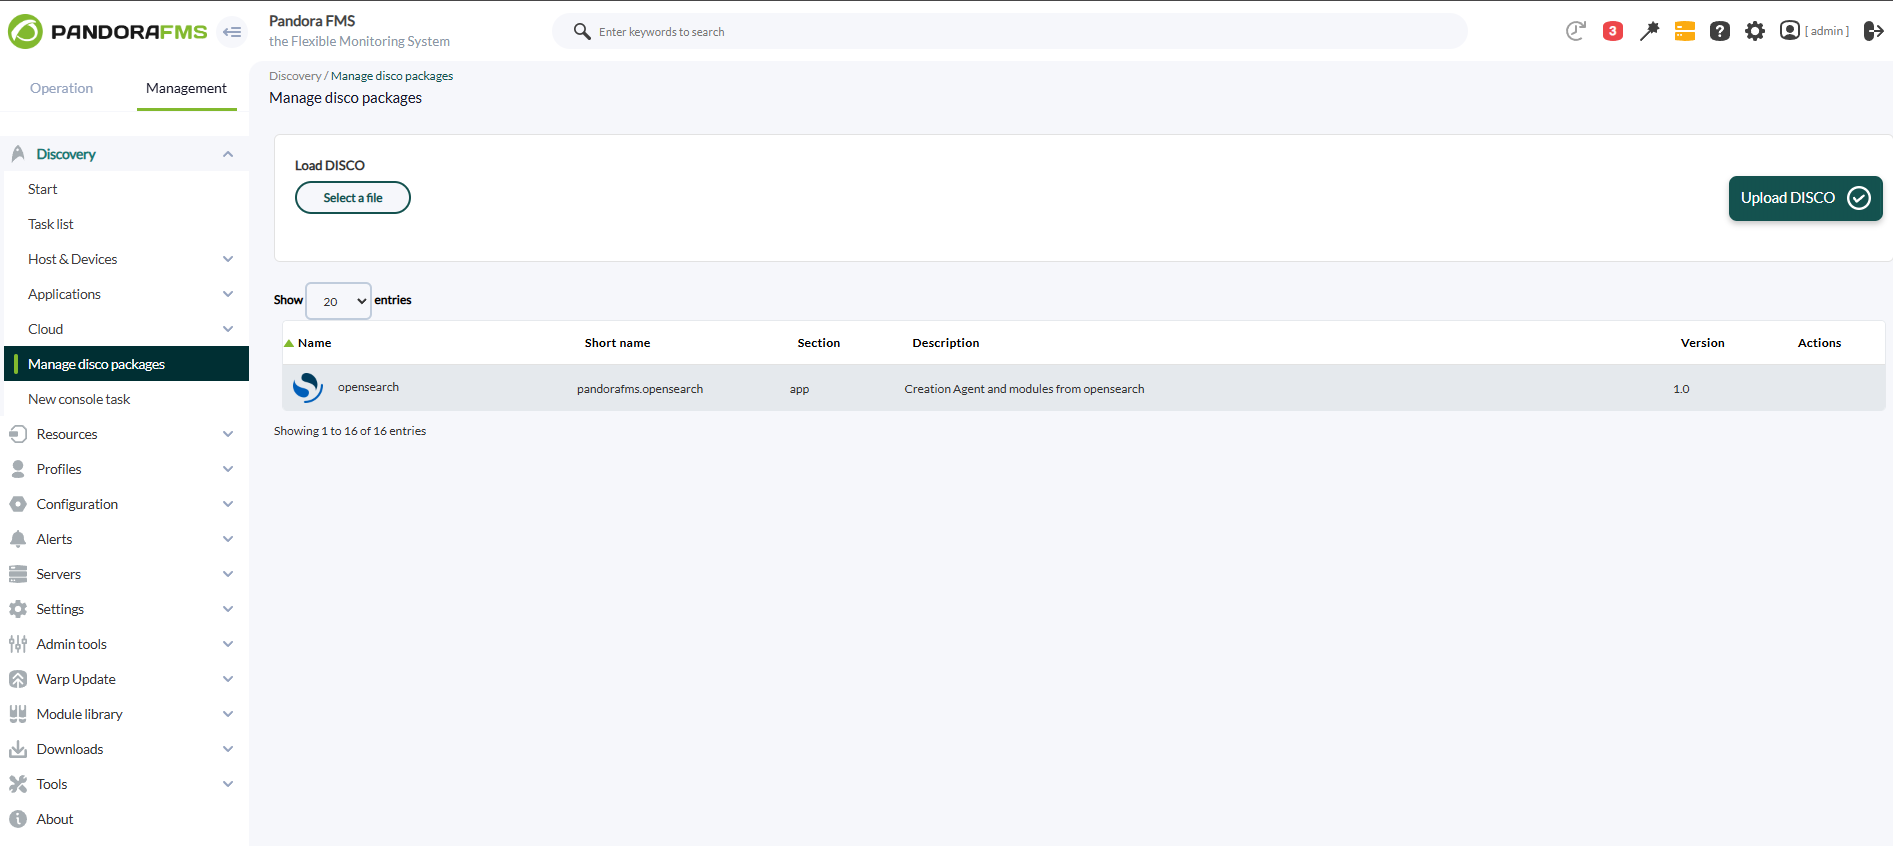
Task: Click the Pandora FMS logo
Action: 108,32
